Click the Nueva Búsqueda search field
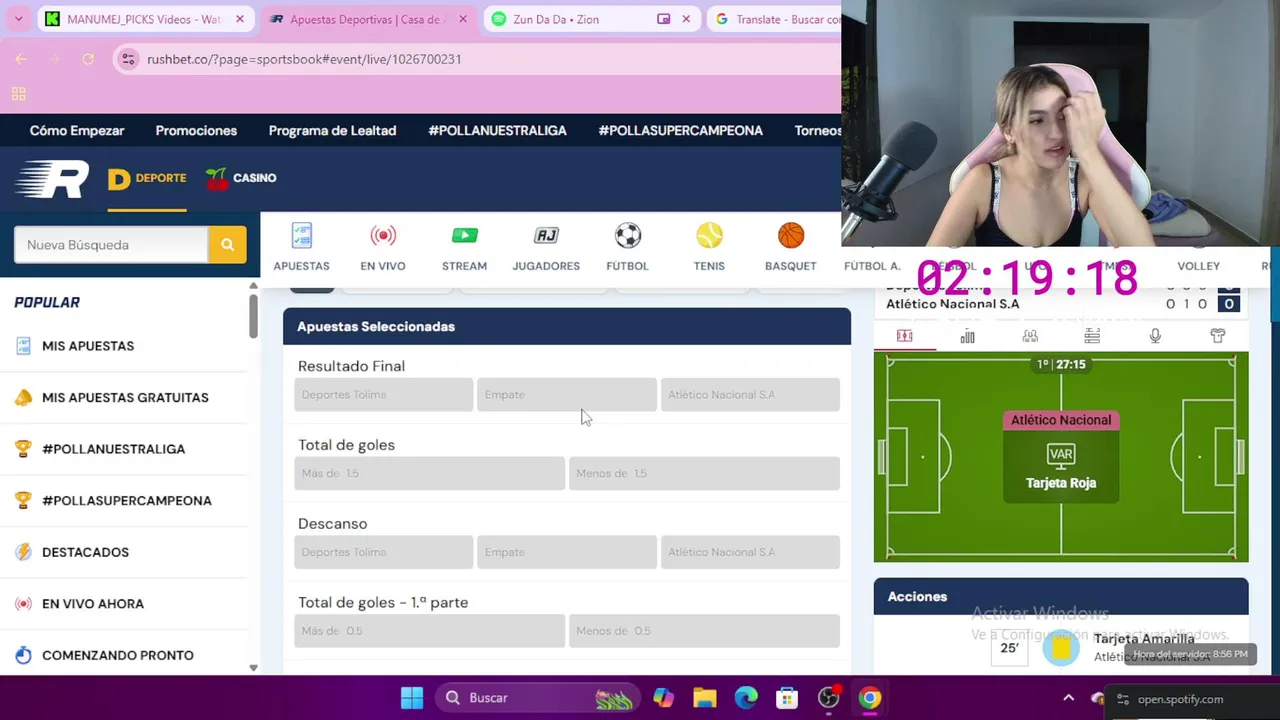This screenshot has width=1280, height=720. tap(111, 244)
